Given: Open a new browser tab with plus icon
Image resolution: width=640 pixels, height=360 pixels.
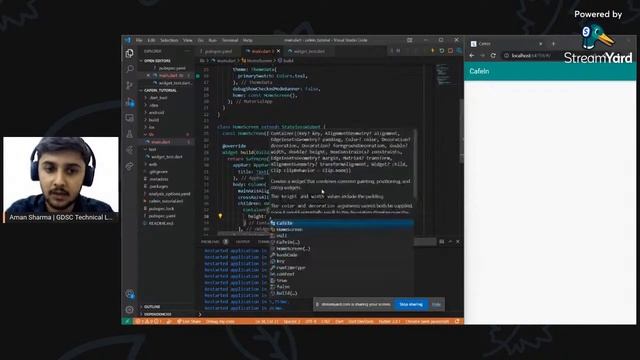Looking at the screenshot, I should [553, 44].
